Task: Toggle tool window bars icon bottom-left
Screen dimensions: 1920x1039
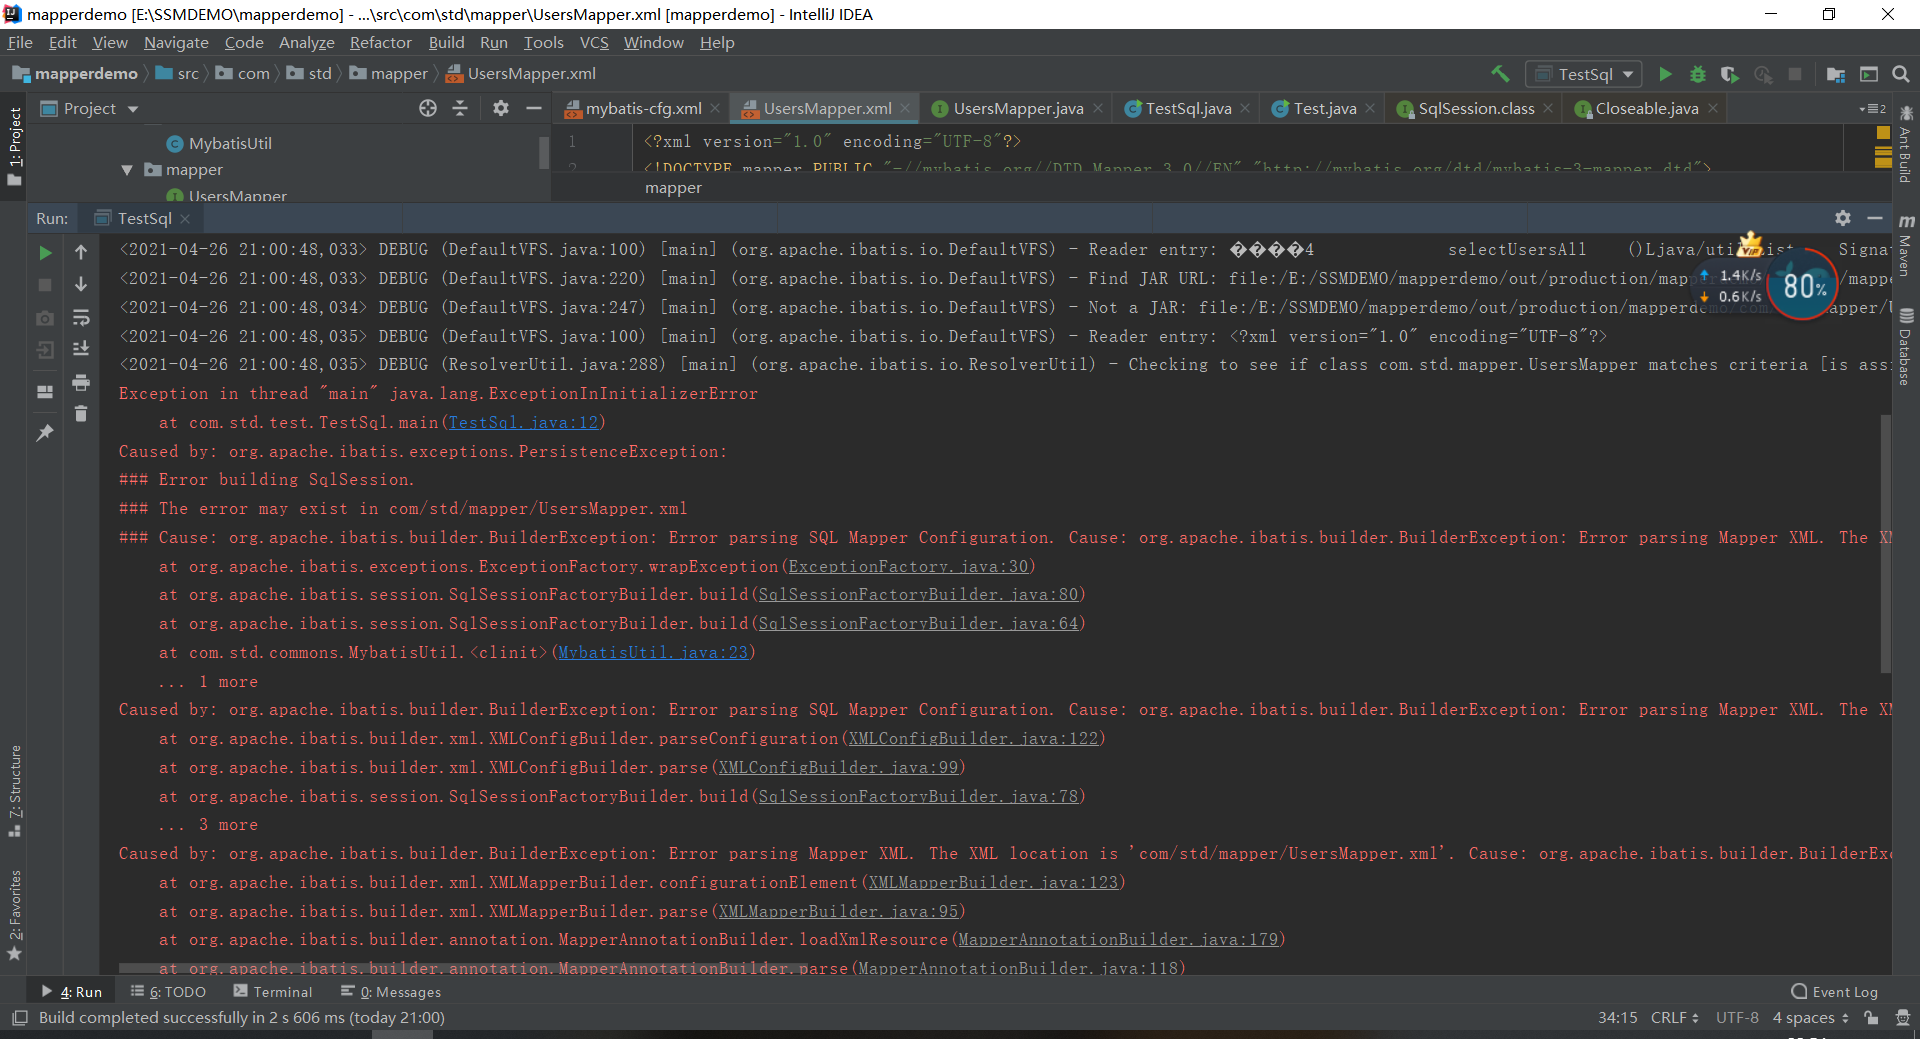Action: click(19, 1018)
